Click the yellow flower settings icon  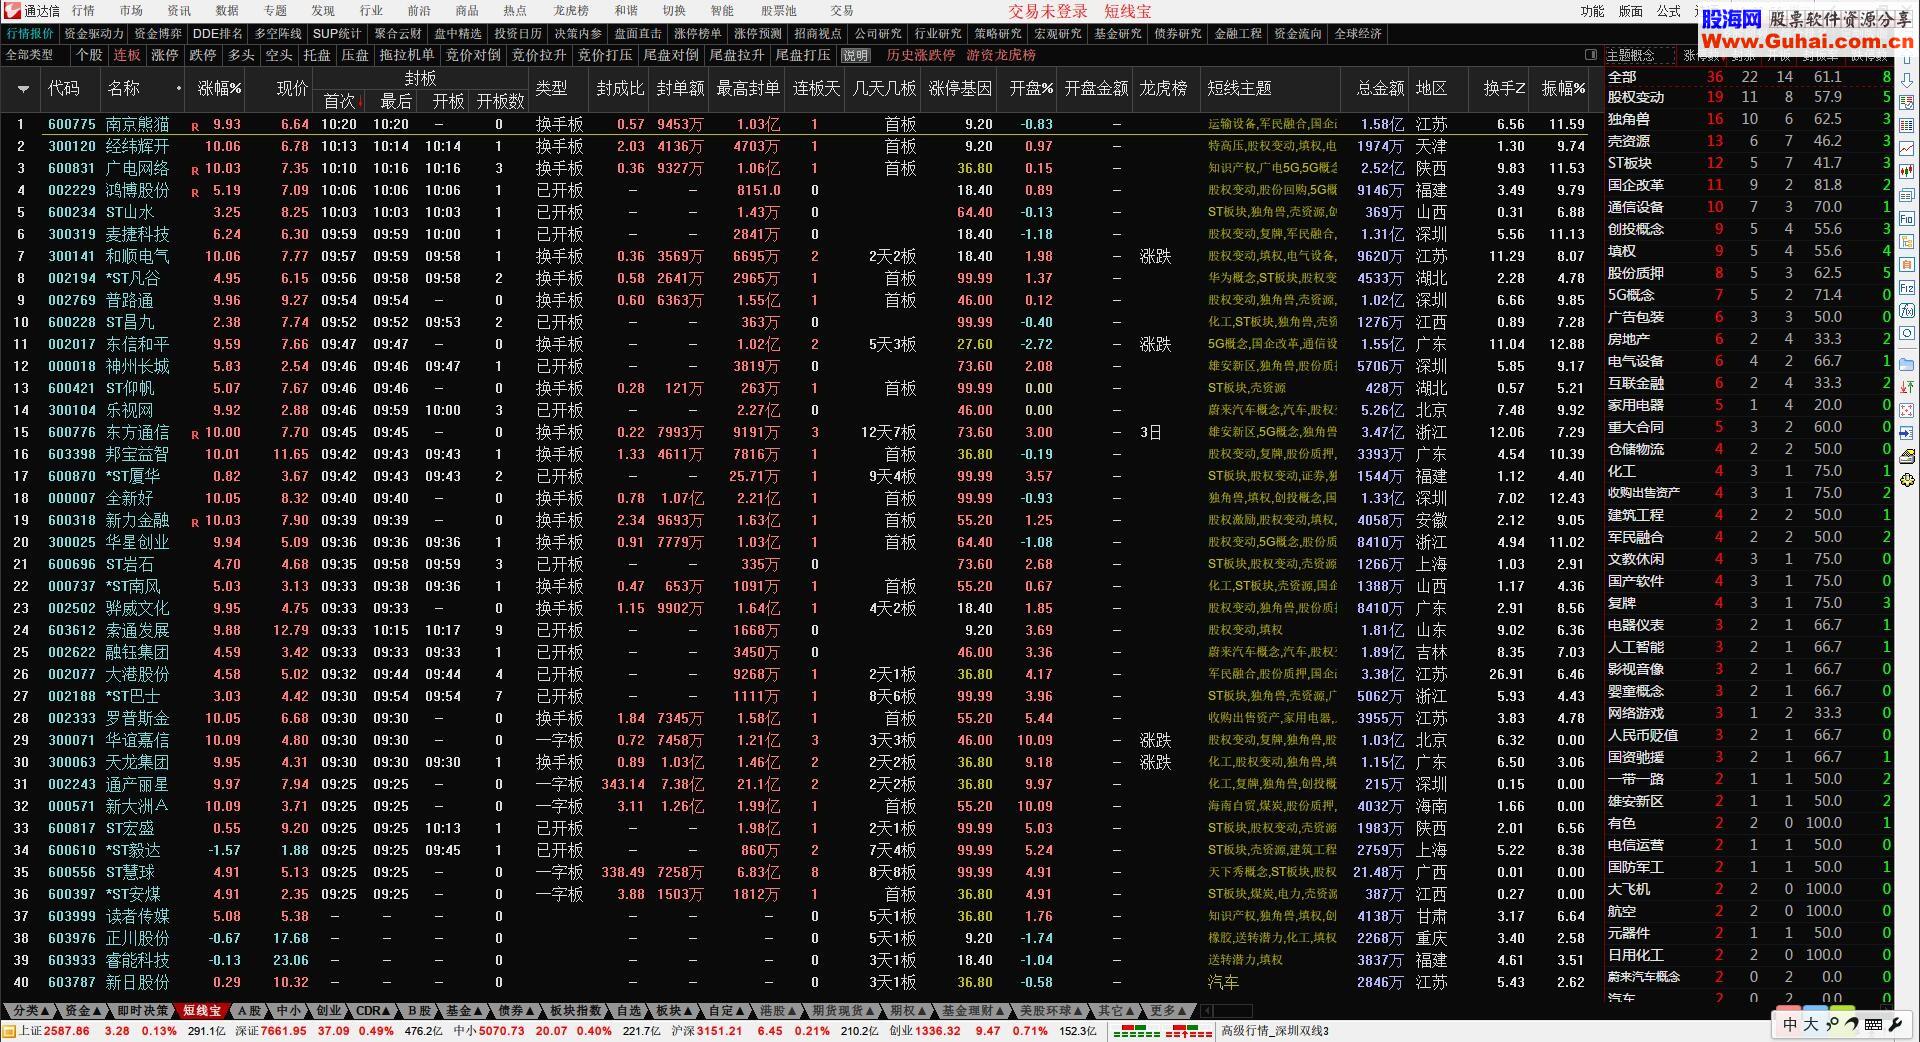(1907, 480)
